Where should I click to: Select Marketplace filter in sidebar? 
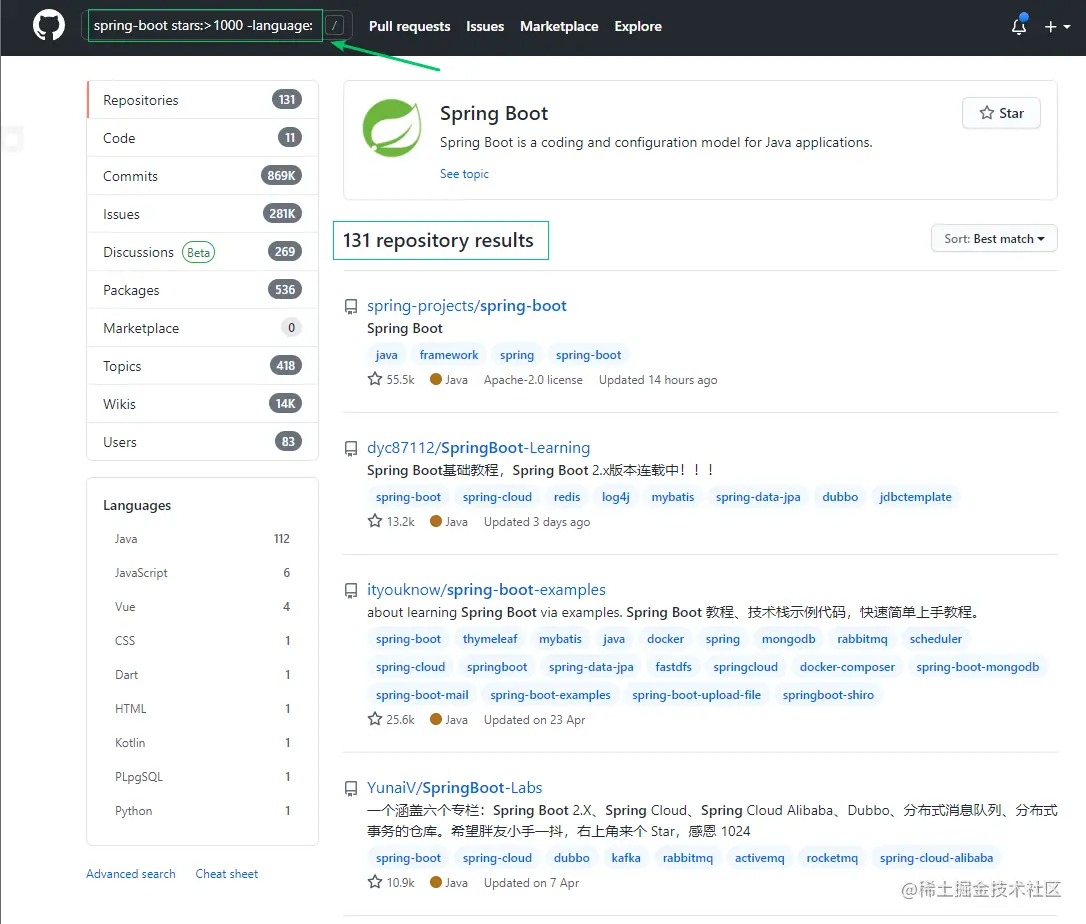point(202,328)
